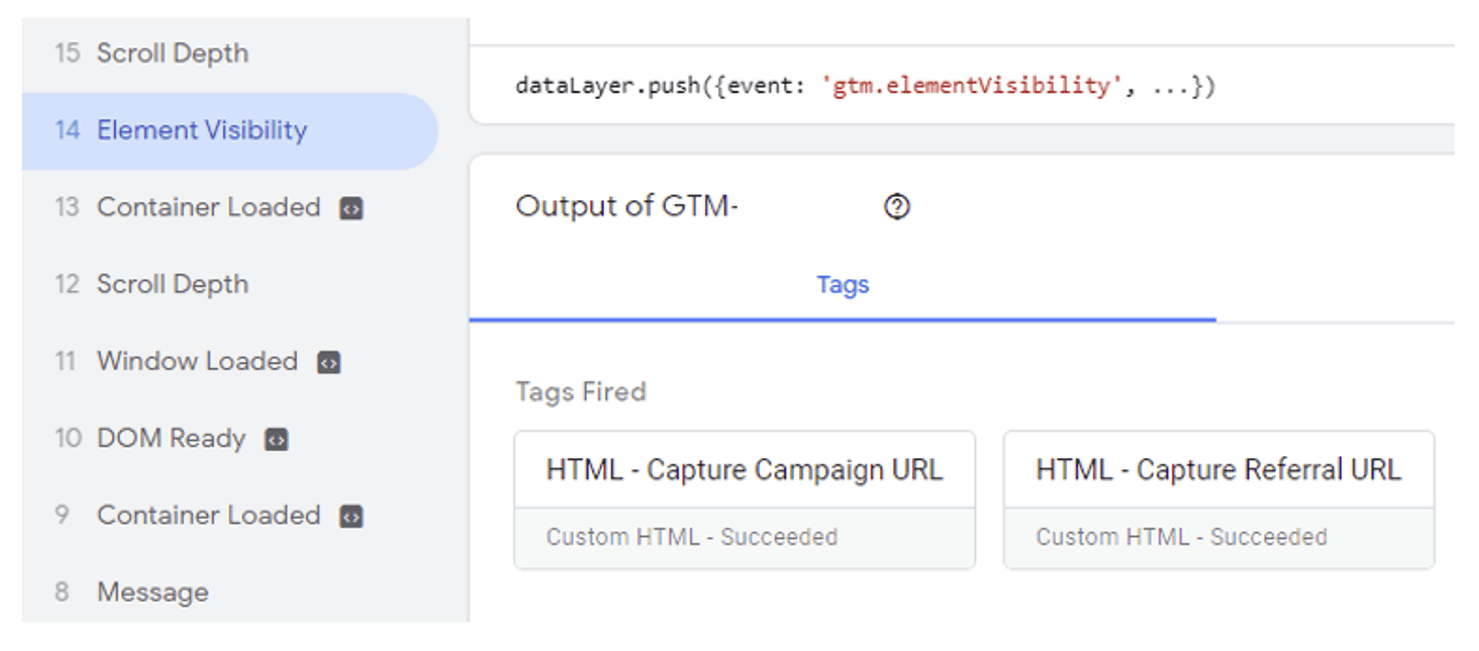Click the code icon beside event 13 Container Loaded
This screenshot has width=1479, height=651.
pyautogui.click(x=351, y=209)
